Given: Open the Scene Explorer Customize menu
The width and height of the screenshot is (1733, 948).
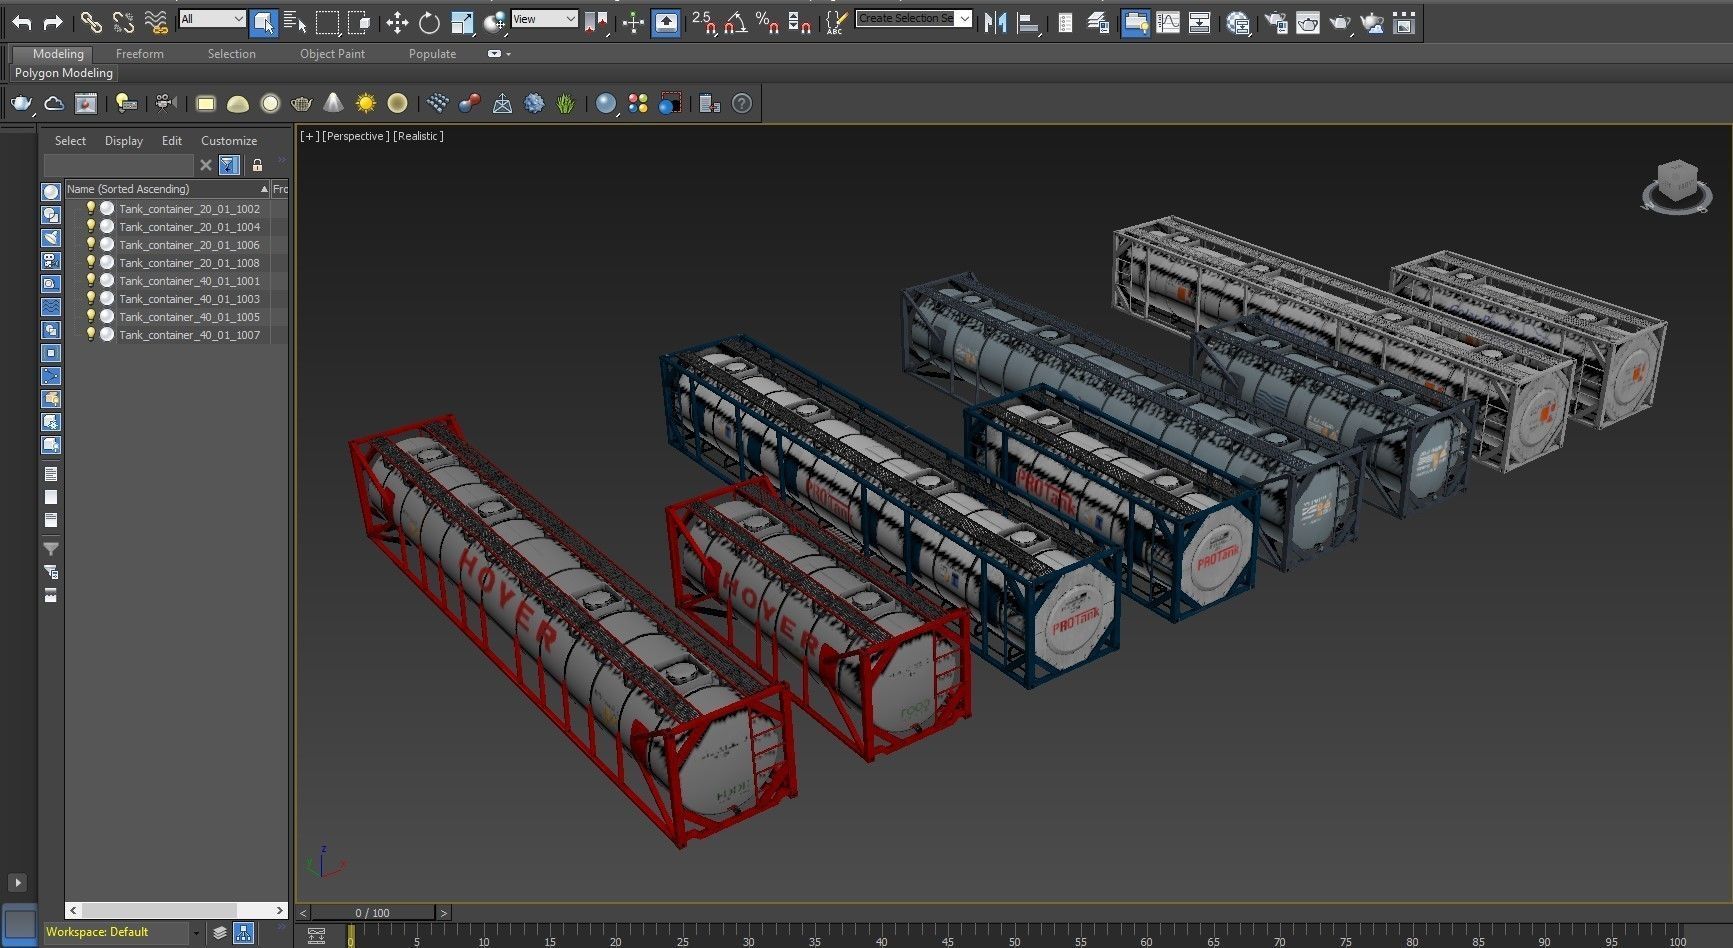Looking at the screenshot, I should (x=229, y=141).
